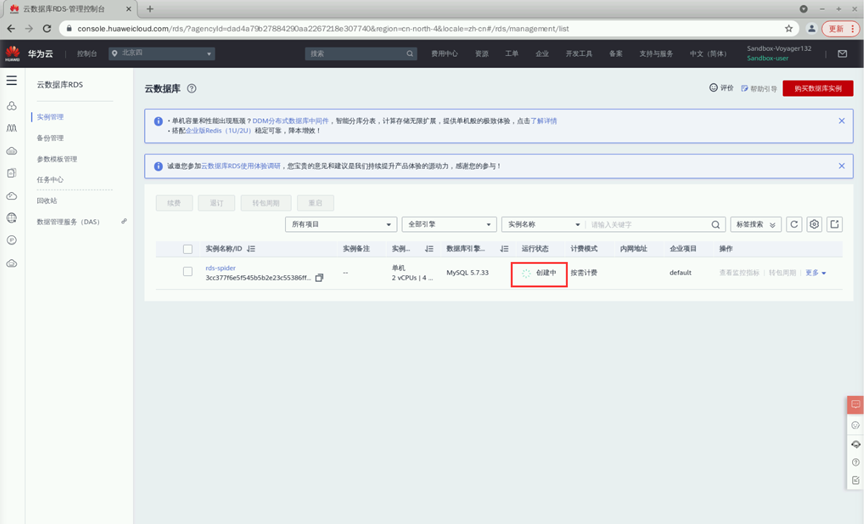Open the 全部引擎 dropdown
Image resolution: width=865 pixels, height=524 pixels.
point(449,224)
